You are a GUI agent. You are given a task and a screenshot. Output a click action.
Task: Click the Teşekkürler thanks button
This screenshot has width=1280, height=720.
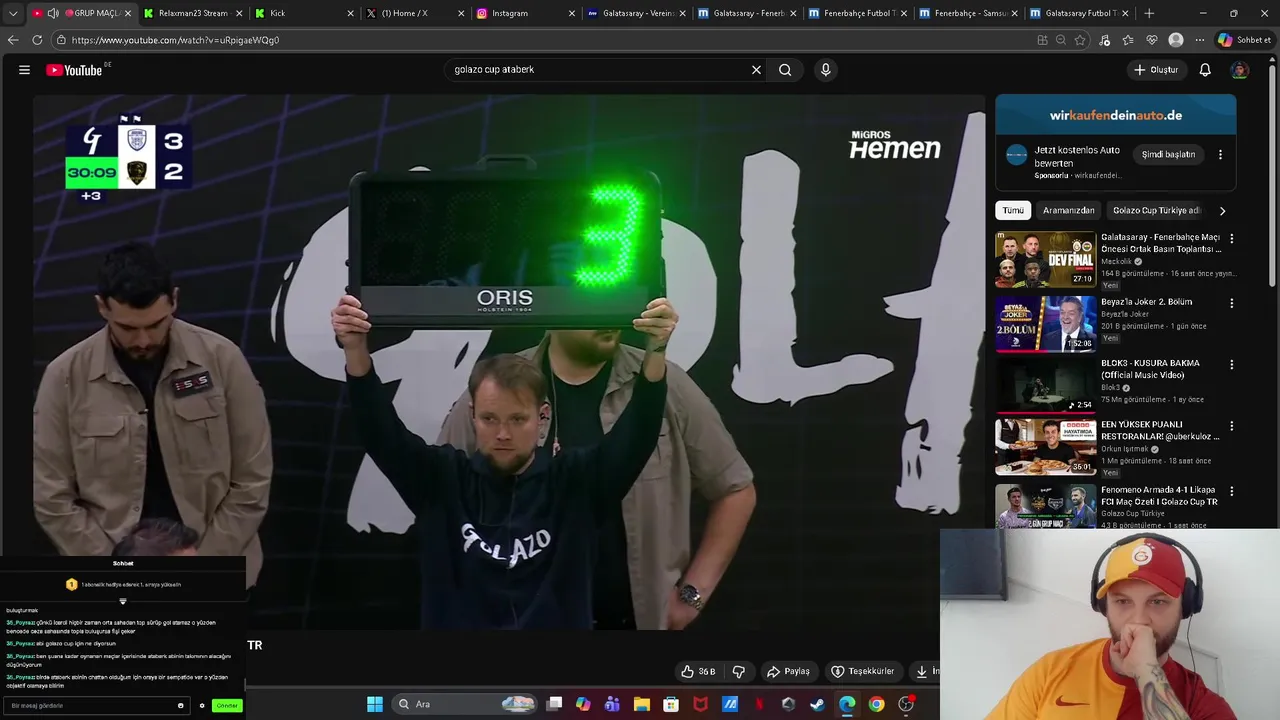[x=863, y=671]
